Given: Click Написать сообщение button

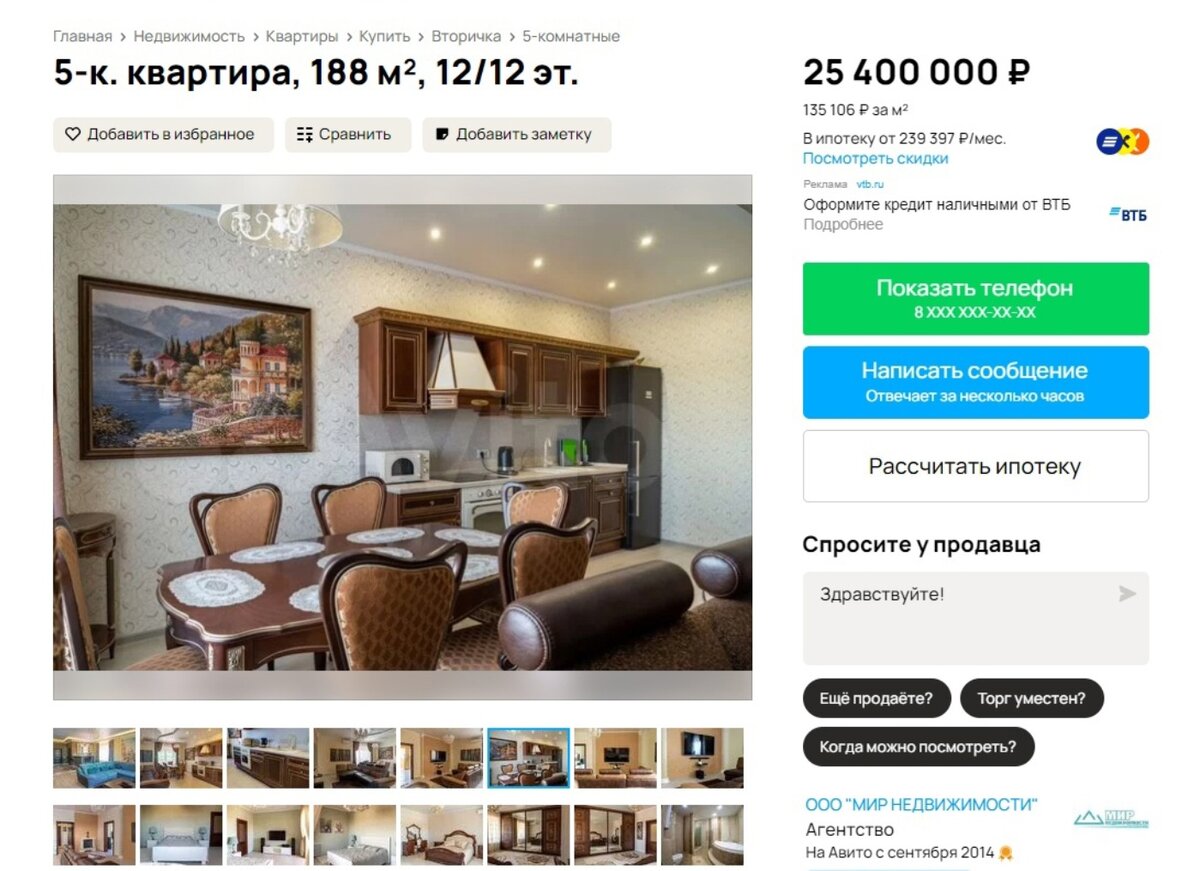Looking at the screenshot, I should point(976,382).
